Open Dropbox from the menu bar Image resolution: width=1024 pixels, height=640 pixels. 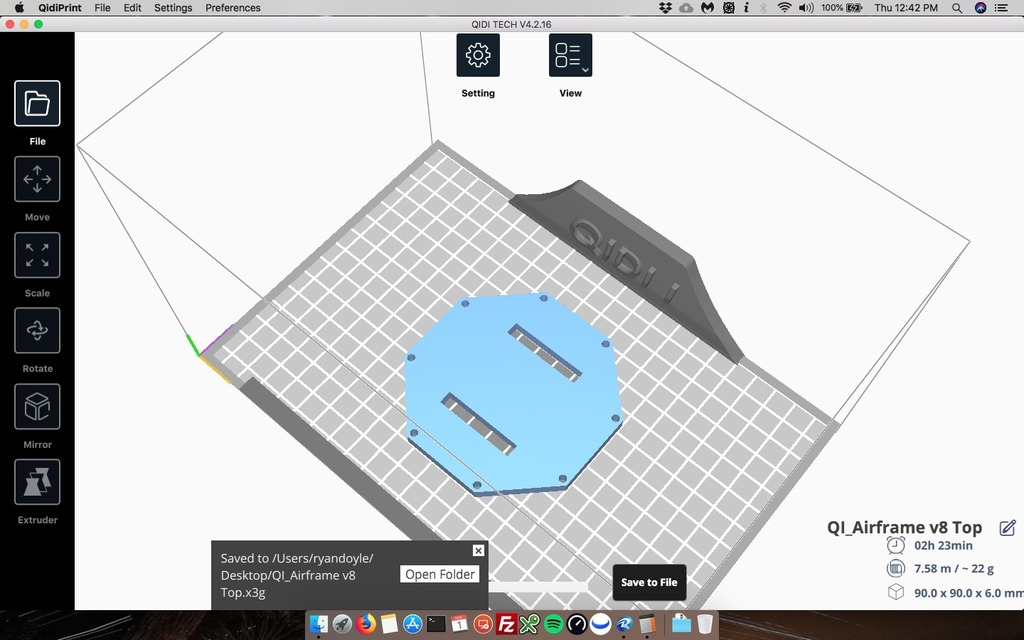pos(666,8)
